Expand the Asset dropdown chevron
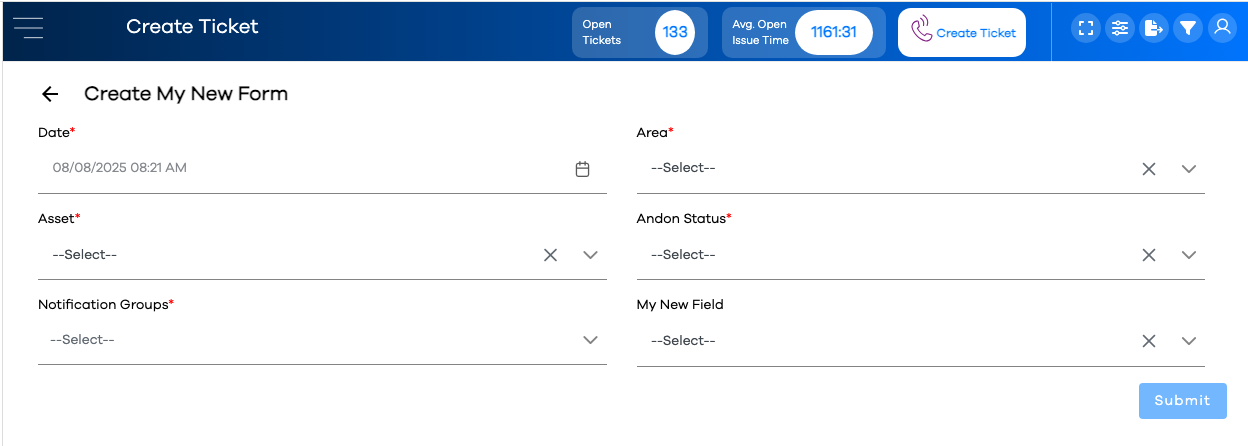 click(x=590, y=255)
